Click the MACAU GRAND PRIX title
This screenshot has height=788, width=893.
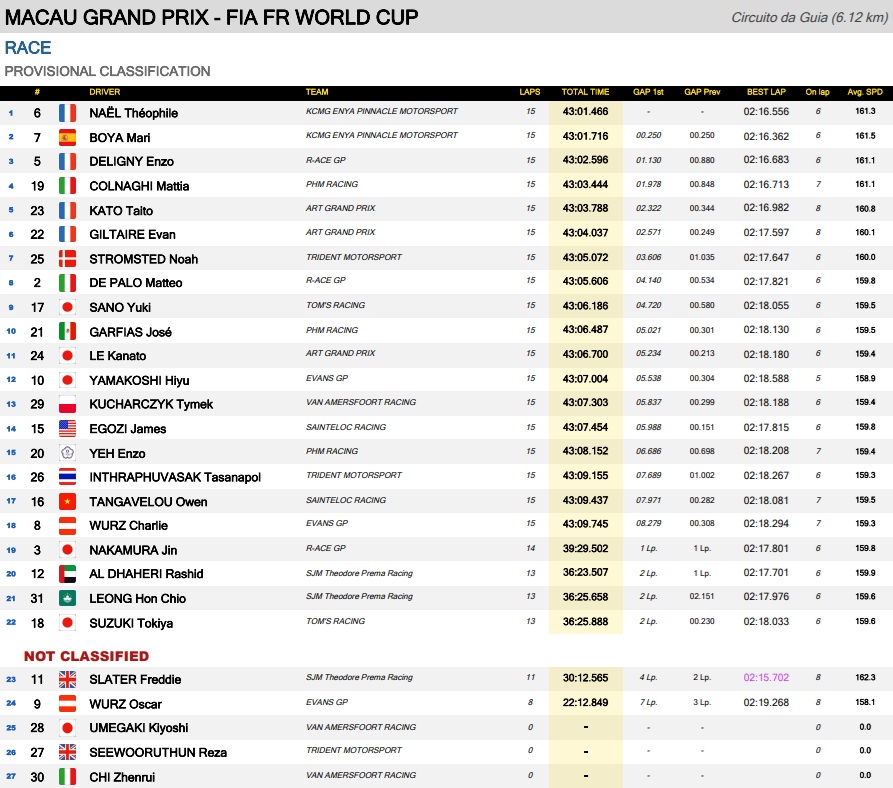point(211,18)
